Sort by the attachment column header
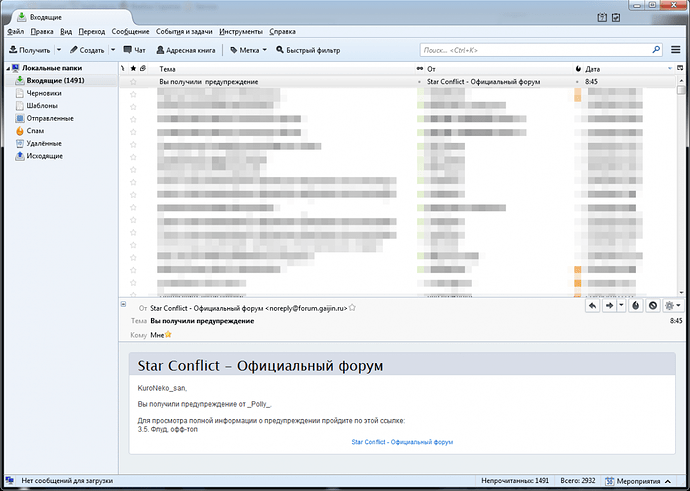 (143, 69)
